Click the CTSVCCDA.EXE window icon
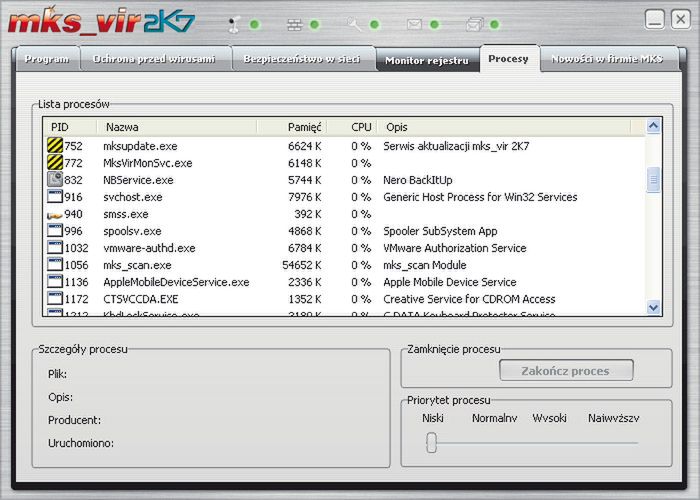The height and width of the screenshot is (500, 700). coord(55,298)
